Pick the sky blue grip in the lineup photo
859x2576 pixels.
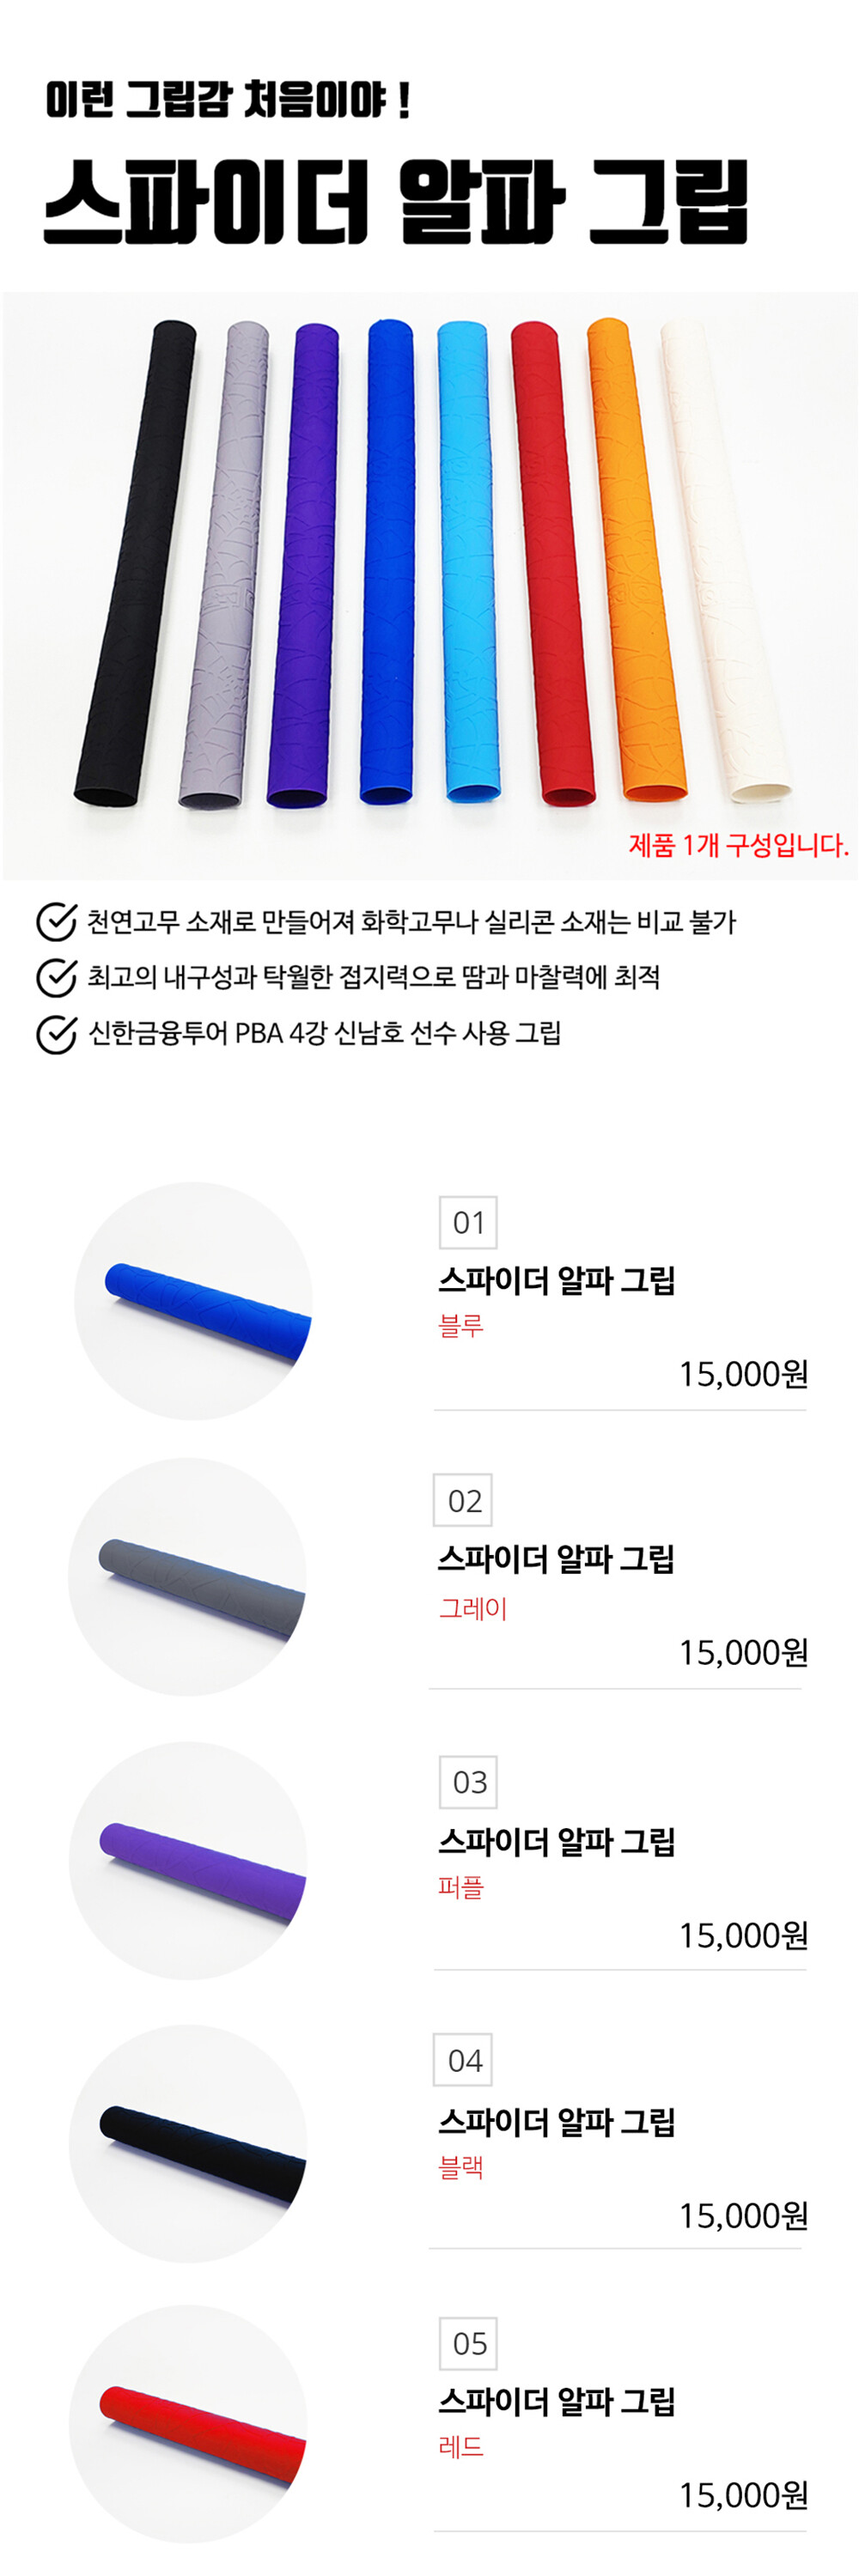[x=468, y=560]
